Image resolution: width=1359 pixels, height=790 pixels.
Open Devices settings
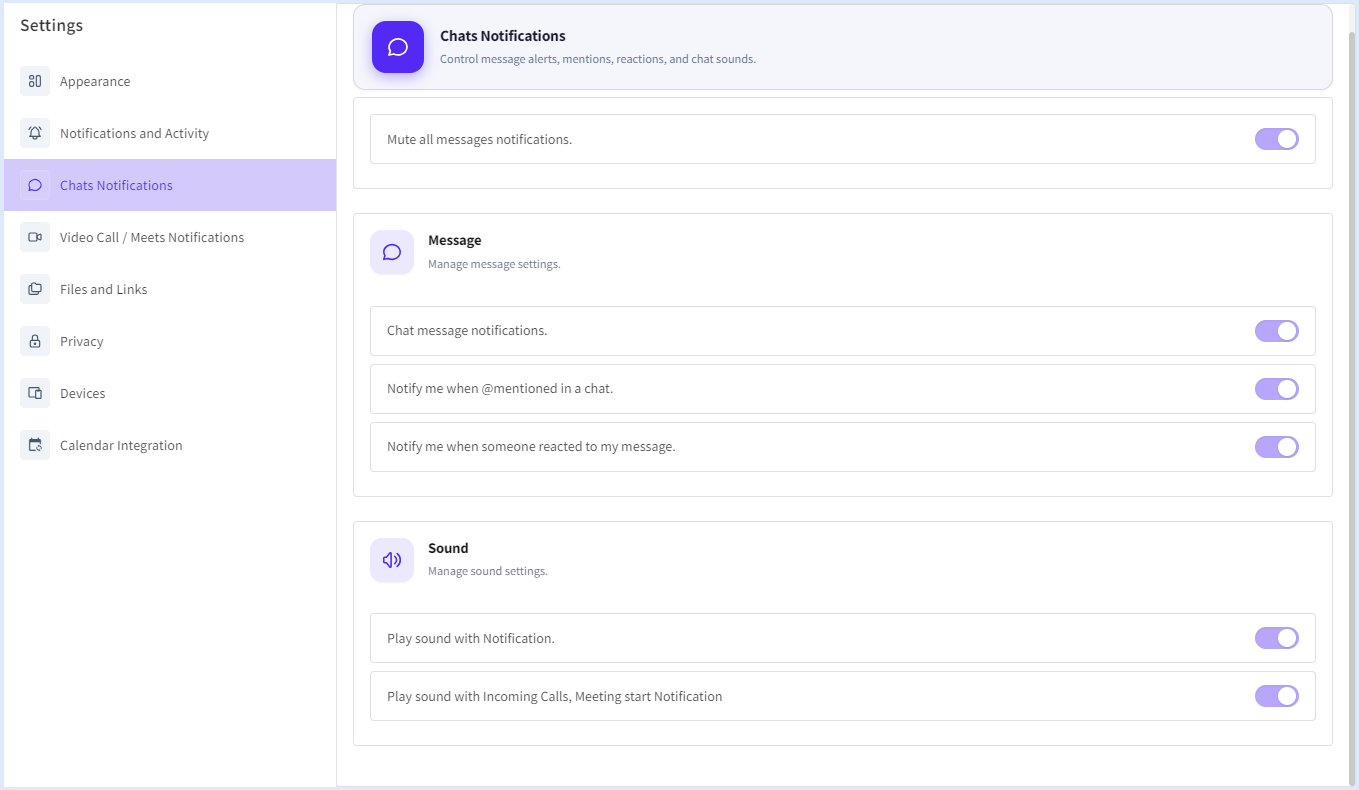point(170,393)
